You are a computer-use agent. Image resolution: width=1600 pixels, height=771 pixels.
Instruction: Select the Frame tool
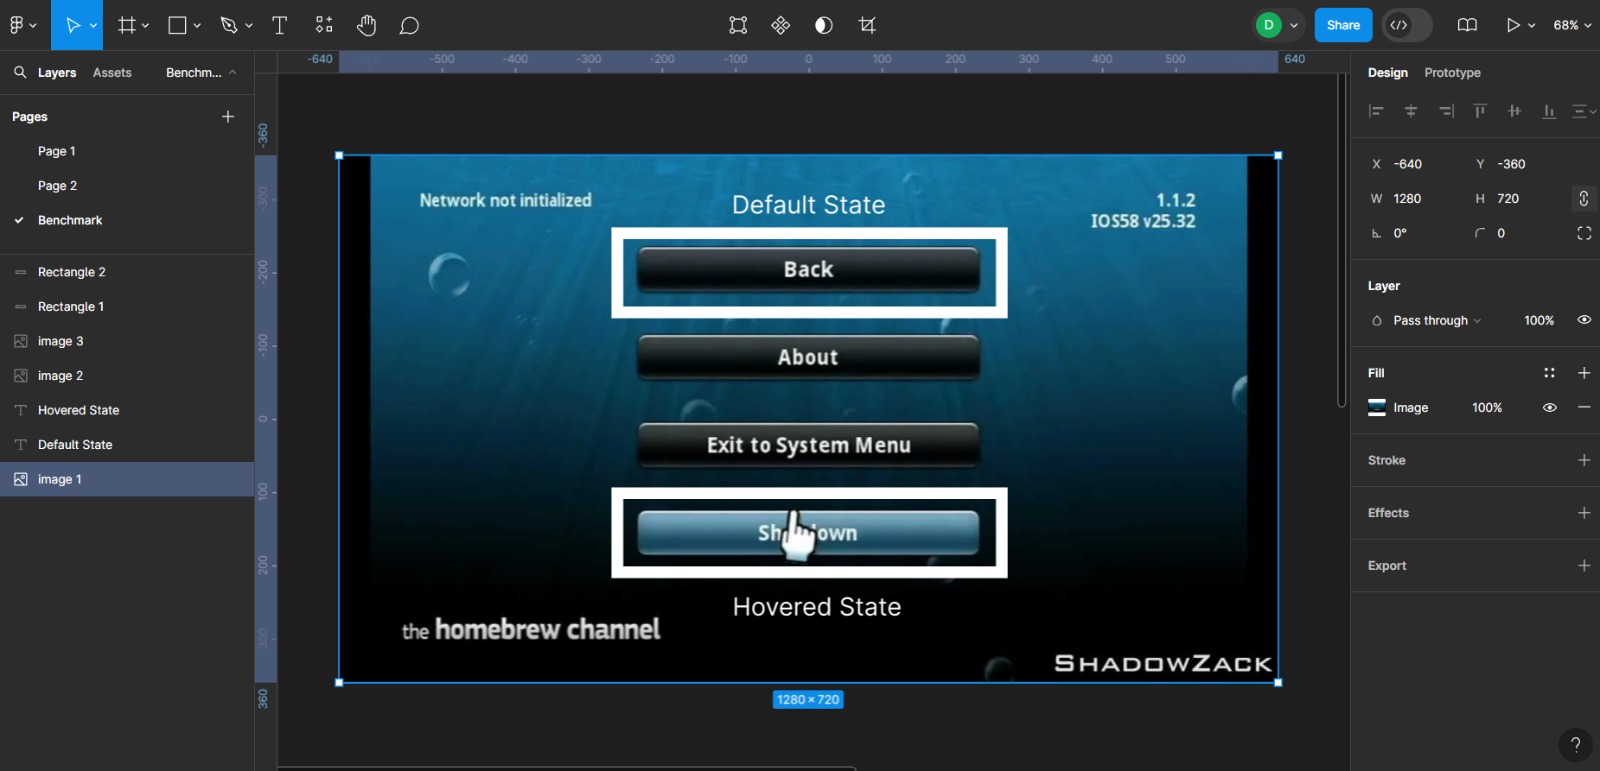(126, 25)
